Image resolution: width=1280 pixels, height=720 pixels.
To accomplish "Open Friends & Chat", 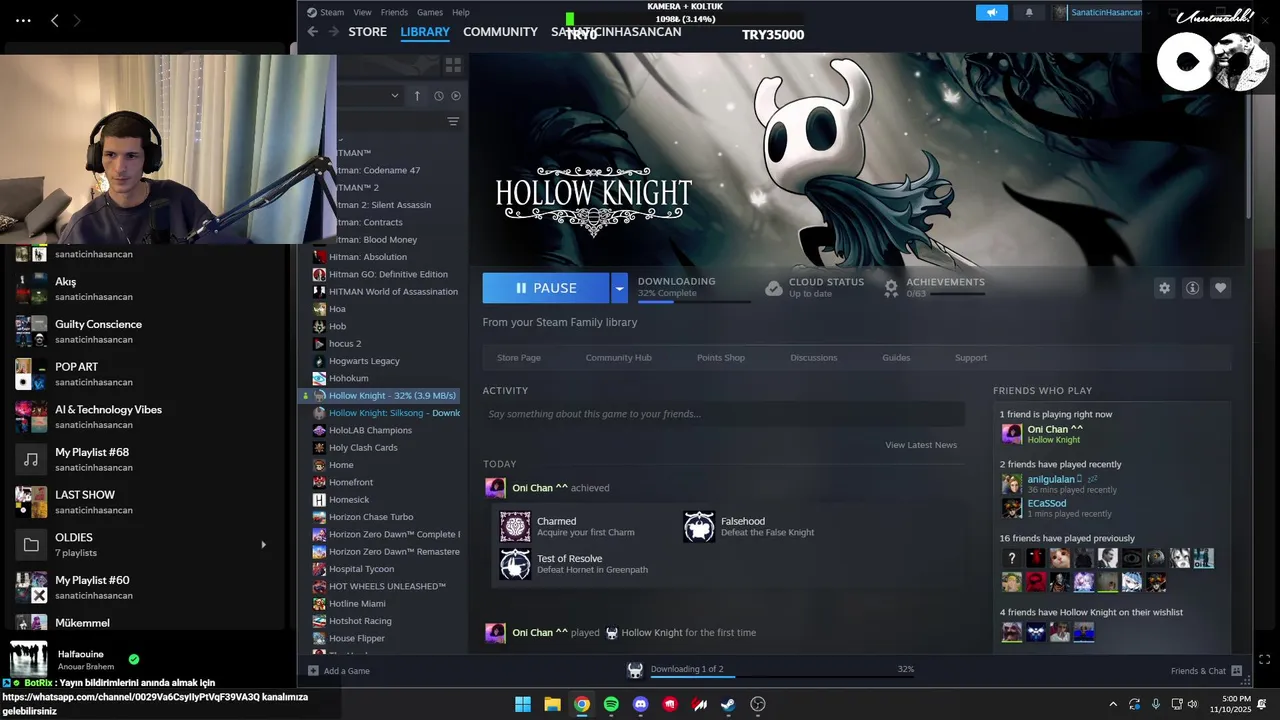I will pyautogui.click(x=1206, y=671).
